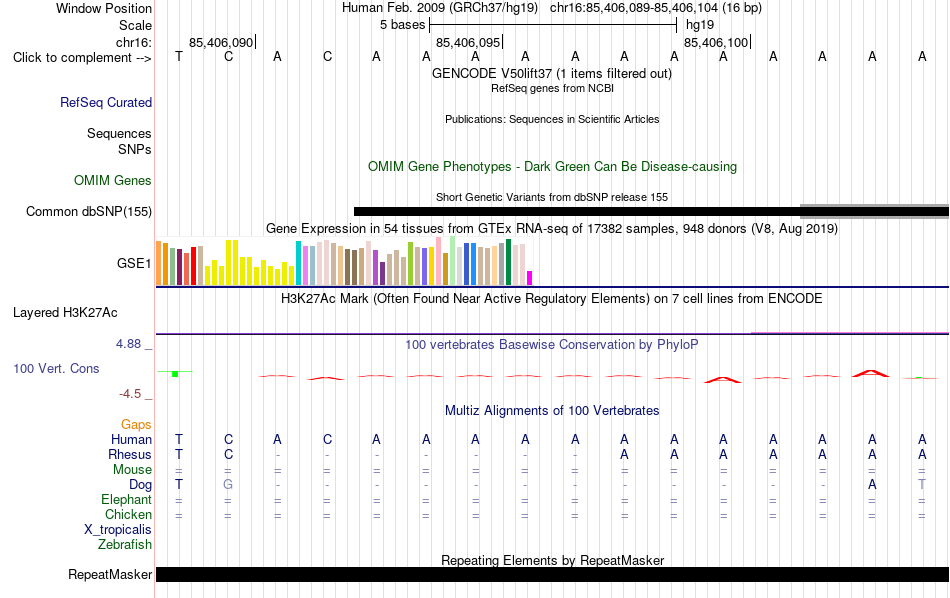This screenshot has width=950, height=598.
Task: Click the GENCODE V50lift37 track title
Action: click(x=552, y=73)
